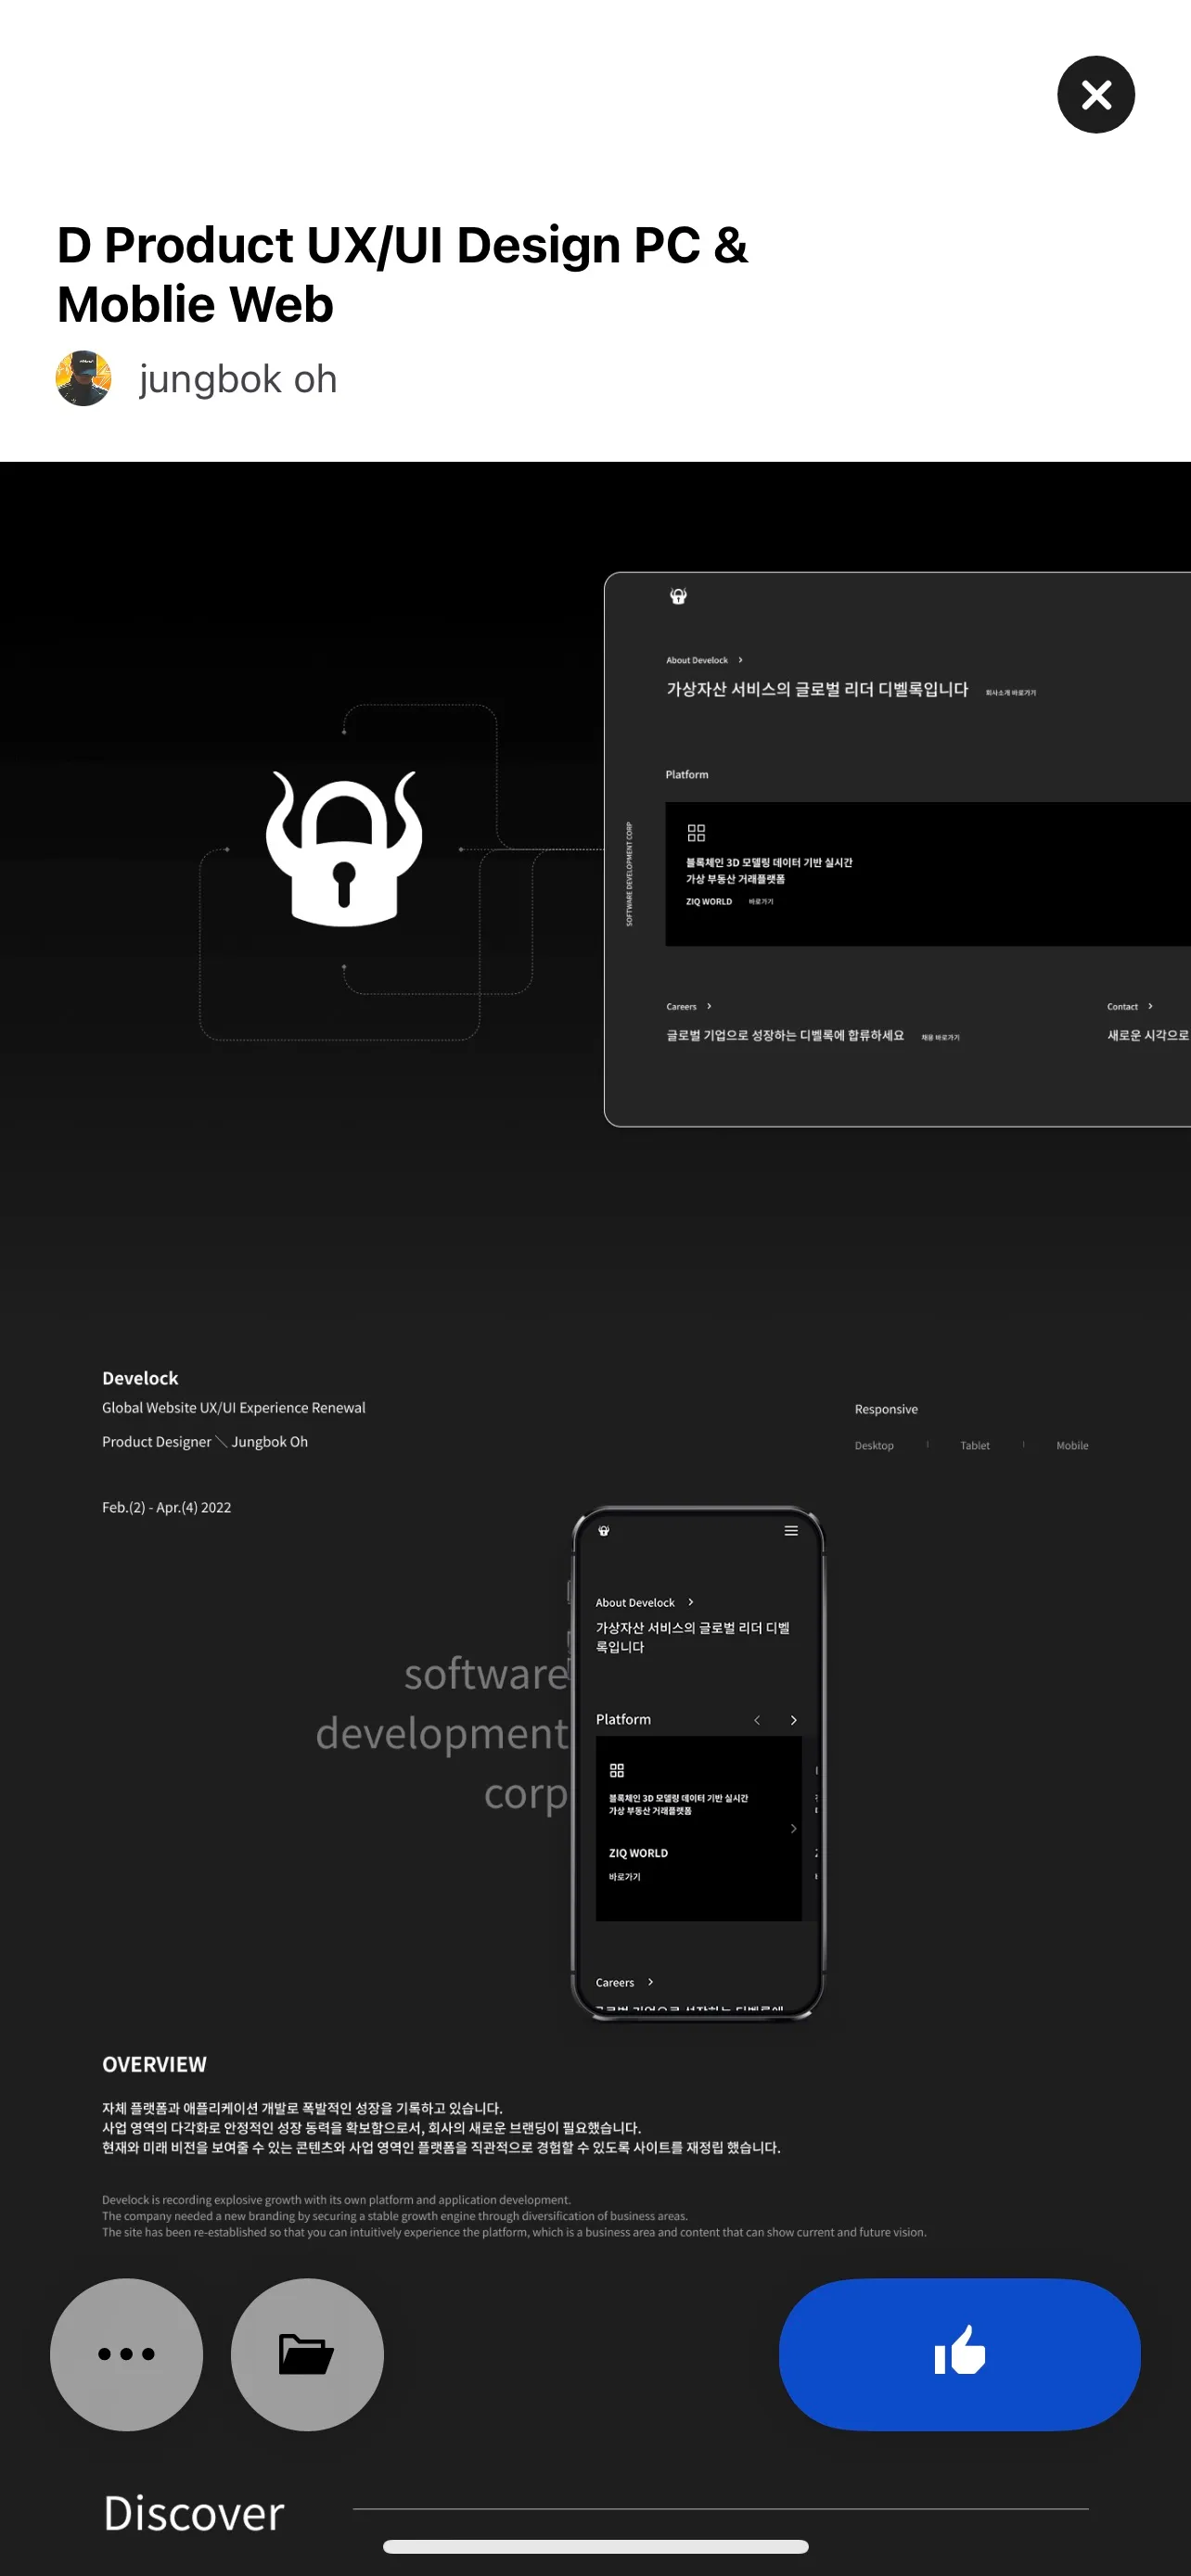The image size is (1191, 2576).
Task: Tap Careers in the desktop mockup
Action: 681,1007
